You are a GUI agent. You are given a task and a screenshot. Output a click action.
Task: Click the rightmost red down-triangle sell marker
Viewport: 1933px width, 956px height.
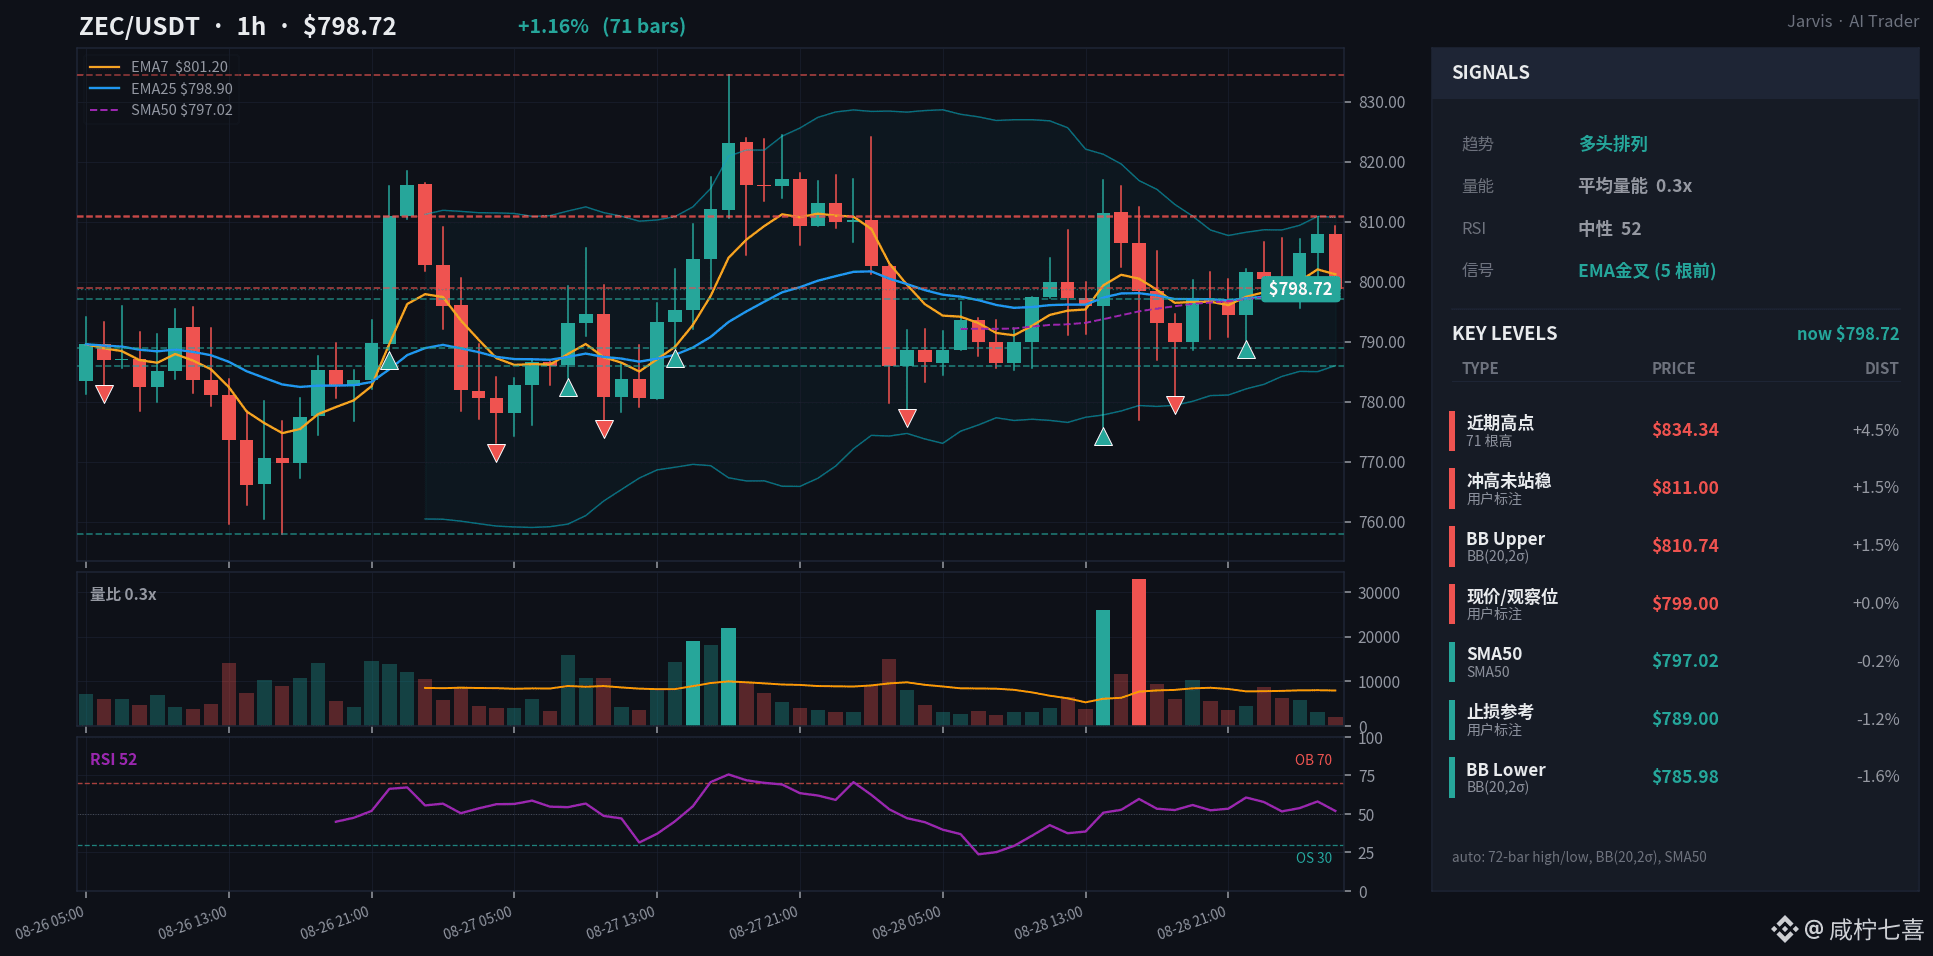click(1175, 405)
